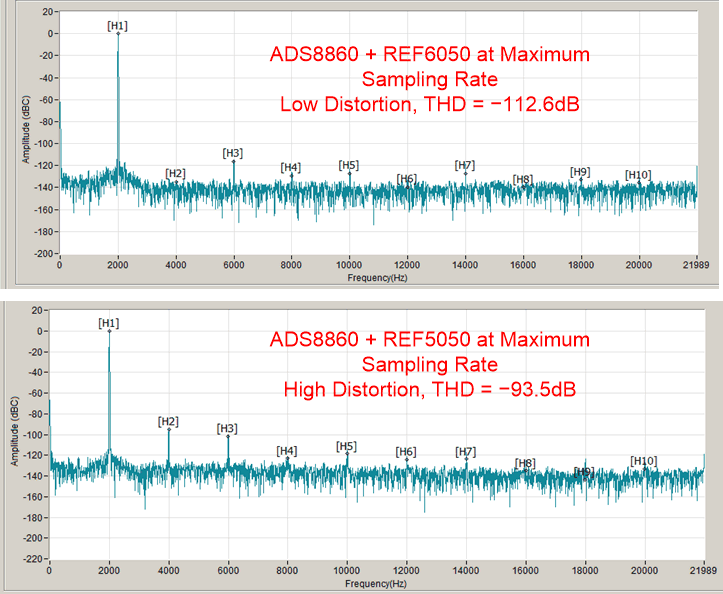
Task: Click the Frequency(Hz) axis label of REF6050 plot
Action: point(378,278)
